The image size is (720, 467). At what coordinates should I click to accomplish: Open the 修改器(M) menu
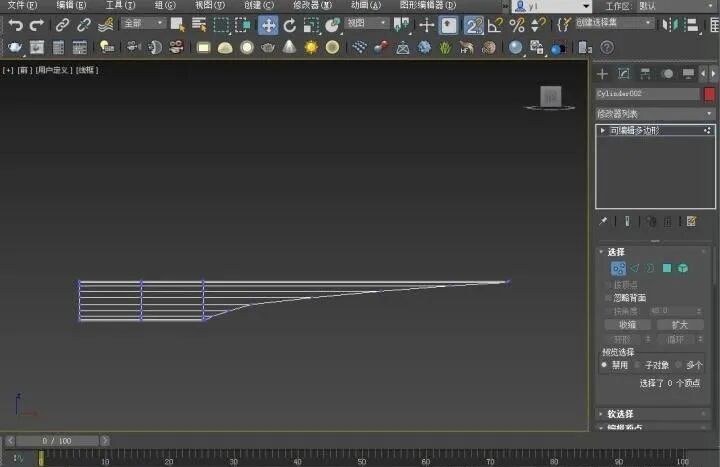312,6
